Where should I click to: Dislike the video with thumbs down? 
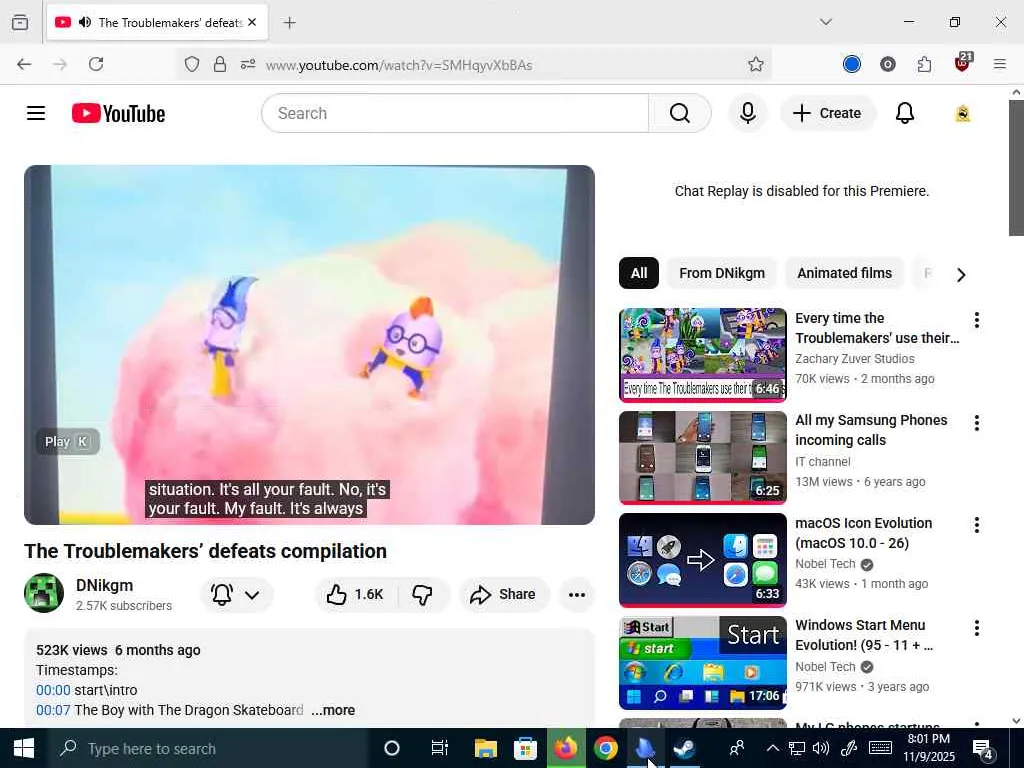point(423,594)
